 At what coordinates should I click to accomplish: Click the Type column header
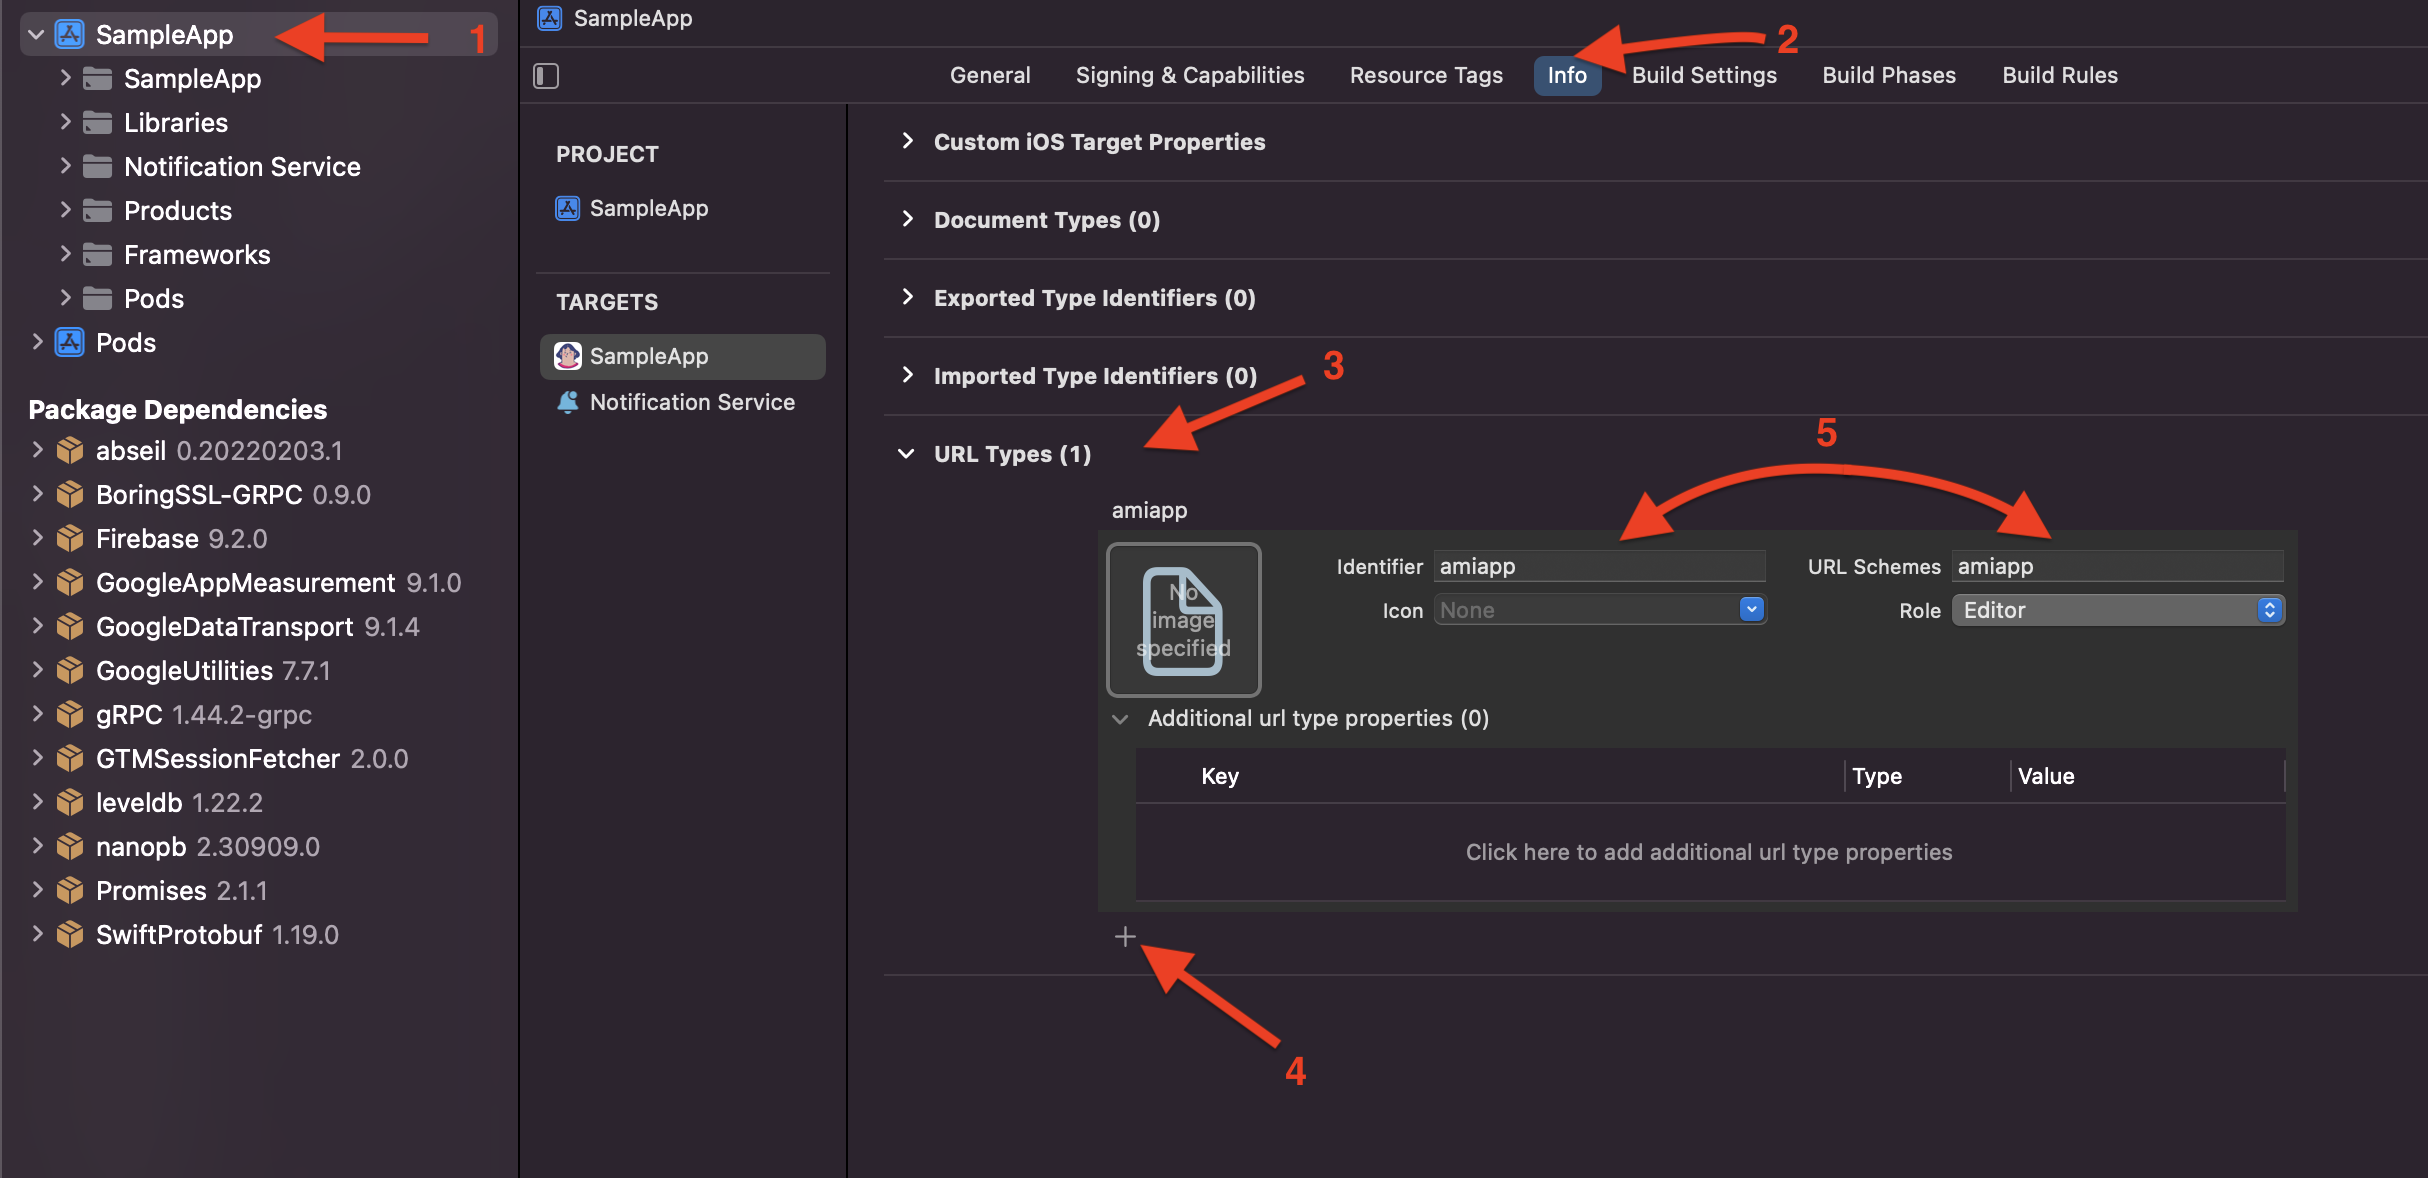point(1877,776)
